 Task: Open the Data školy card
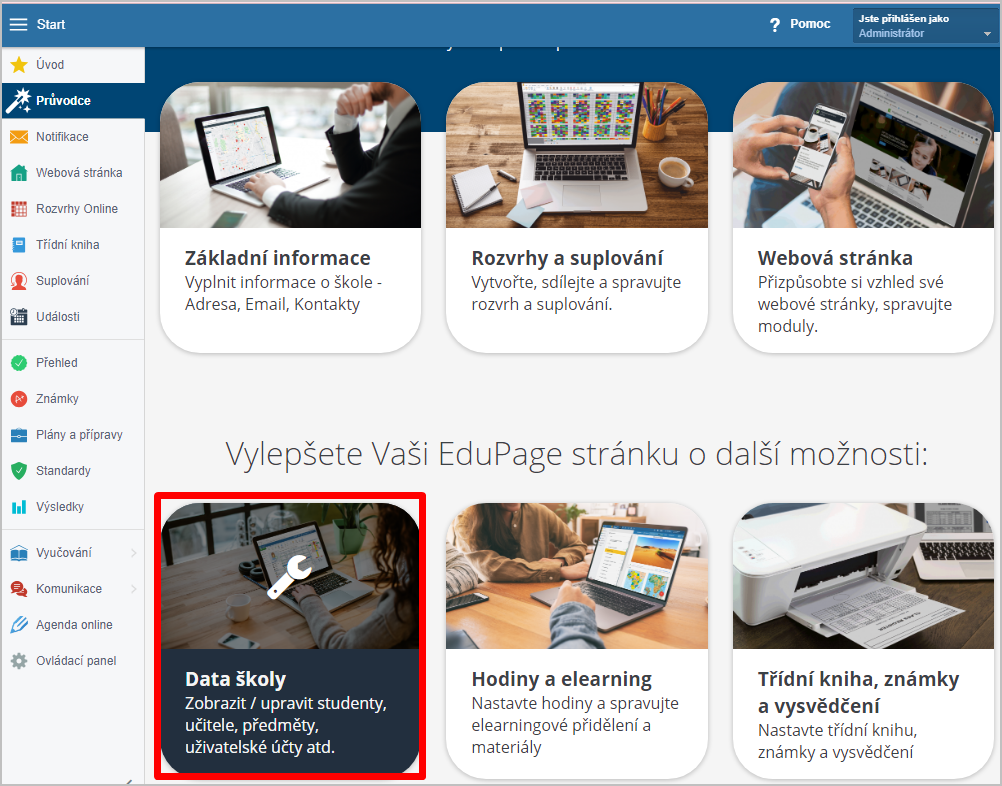pyautogui.click(x=290, y=638)
